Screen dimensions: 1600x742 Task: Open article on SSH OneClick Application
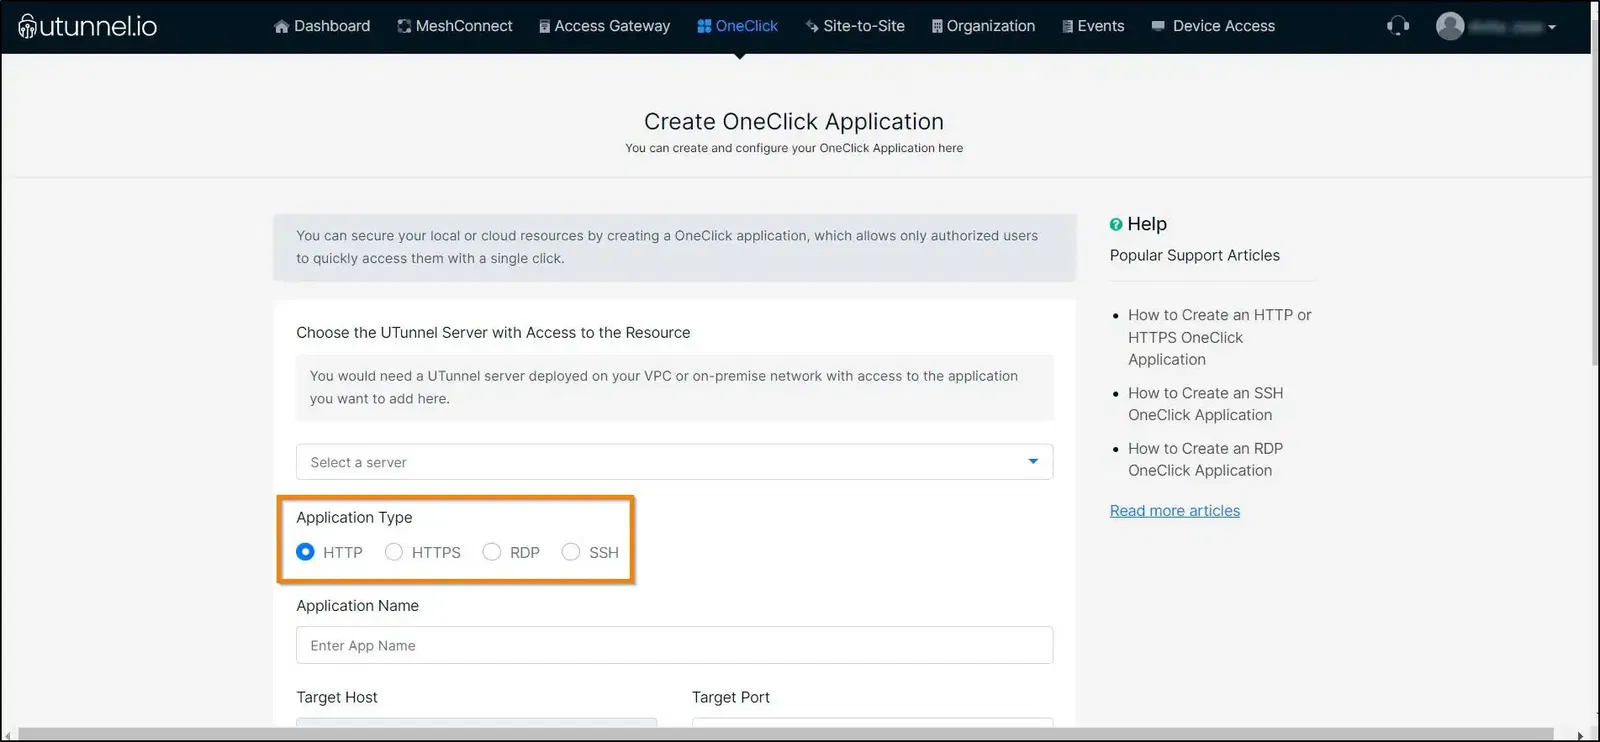click(1205, 404)
